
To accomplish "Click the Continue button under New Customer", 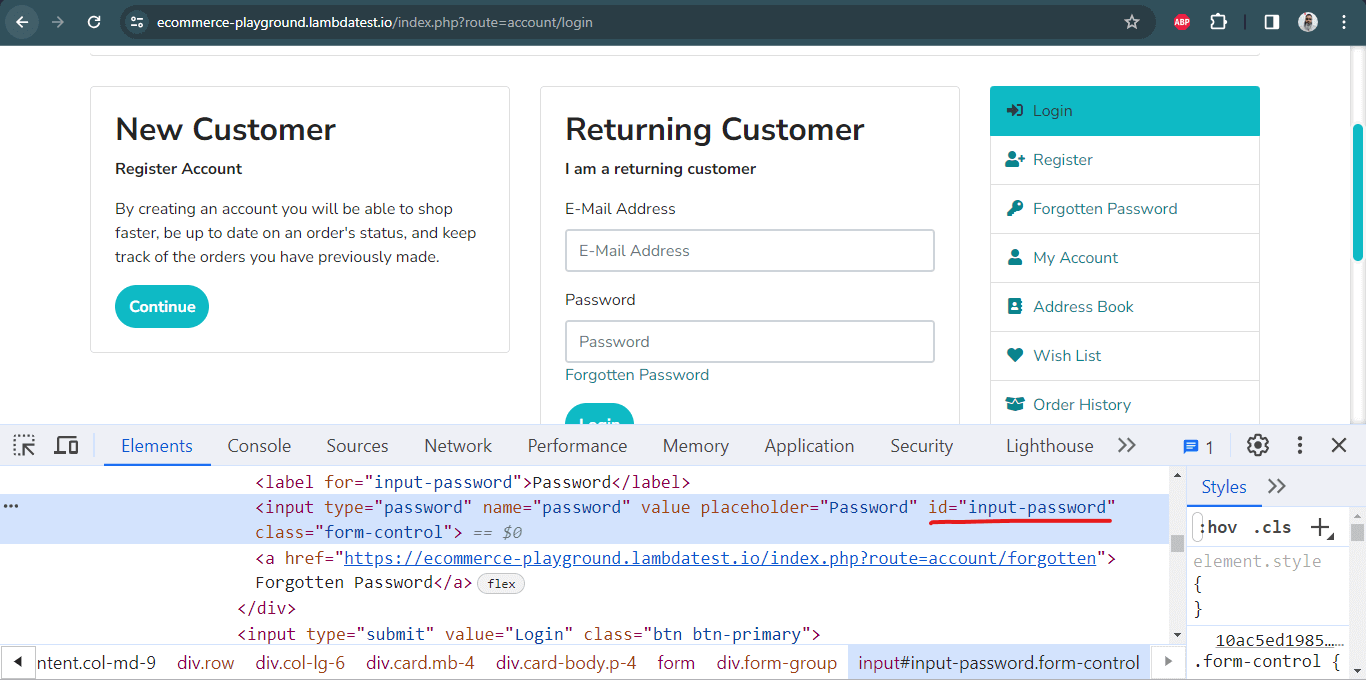I will coord(161,307).
